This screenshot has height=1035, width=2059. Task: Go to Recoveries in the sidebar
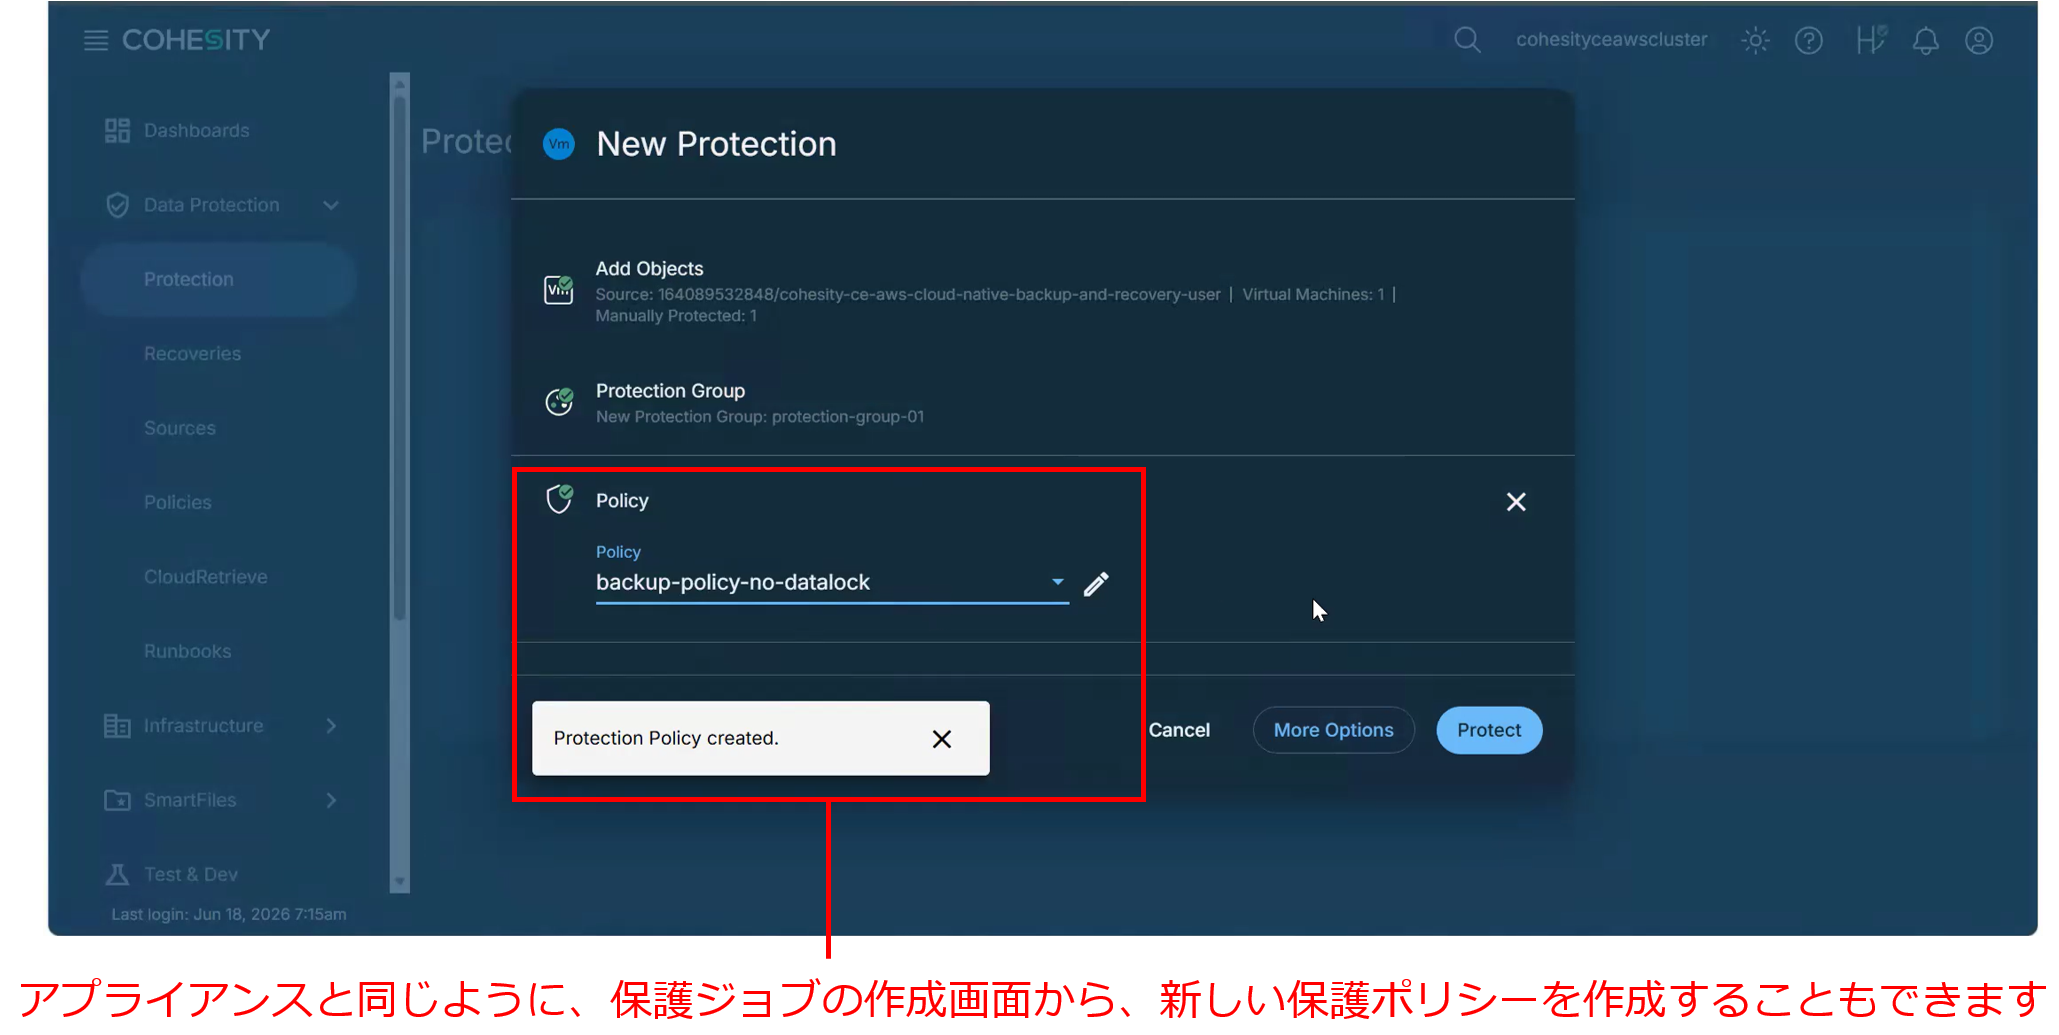click(192, 354)
